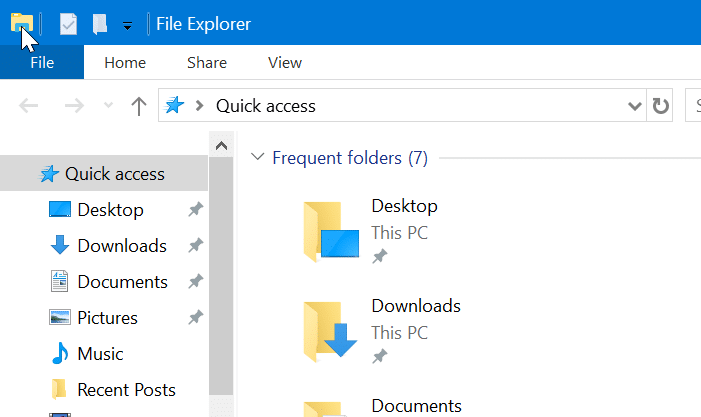Click the Frequent folders (7) header
The height and width of the screenshot is (417, 701).
point(350,158)
